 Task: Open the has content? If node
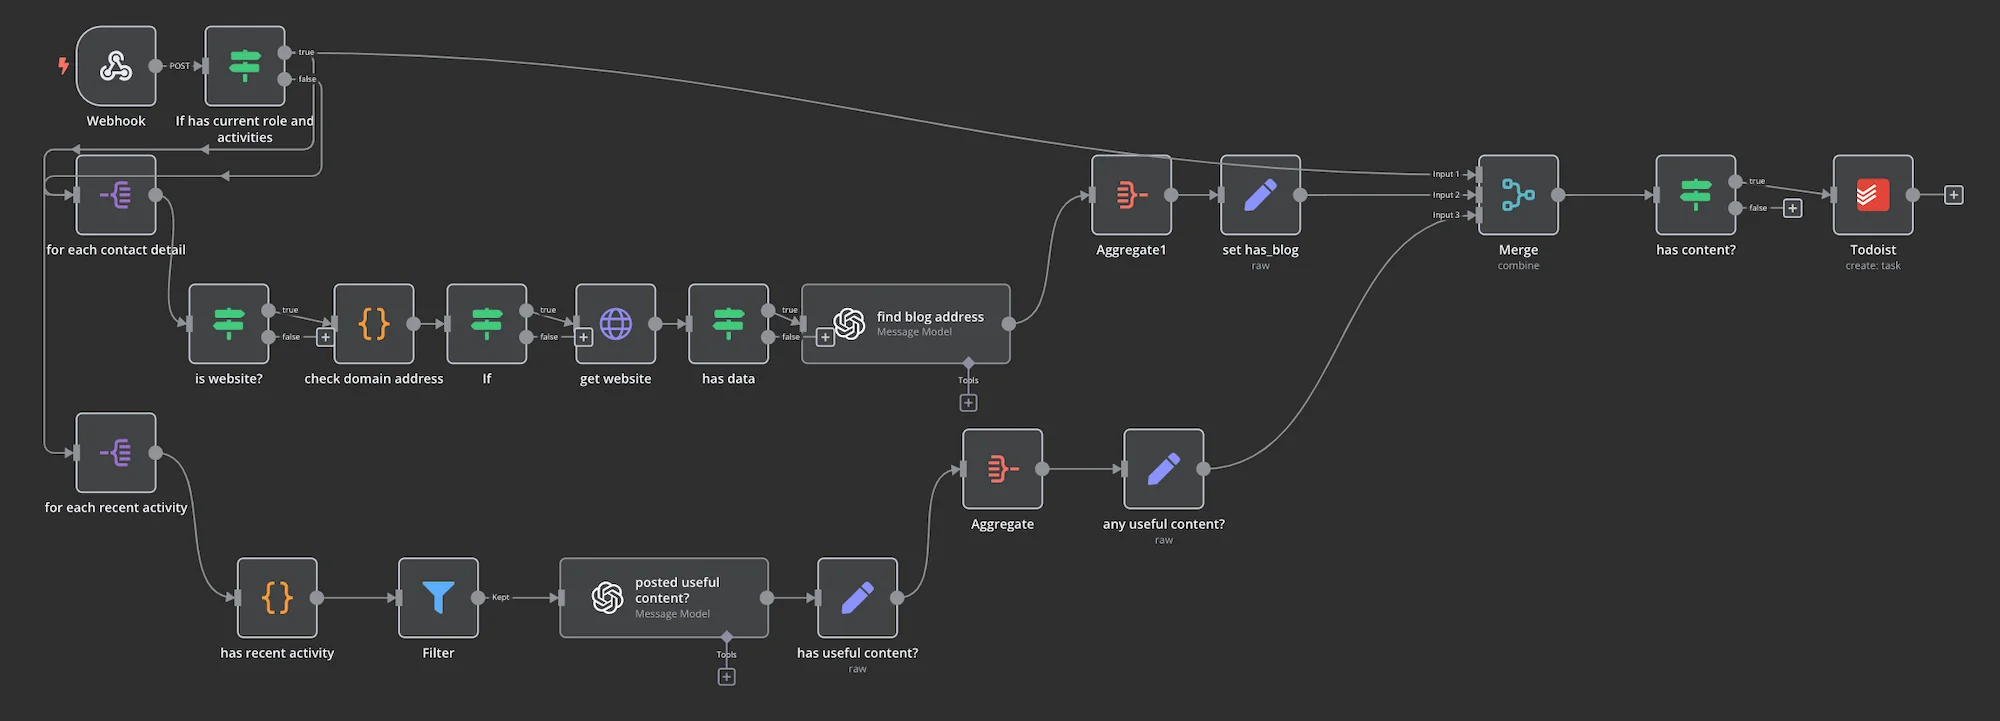(x=1695, y=195)
